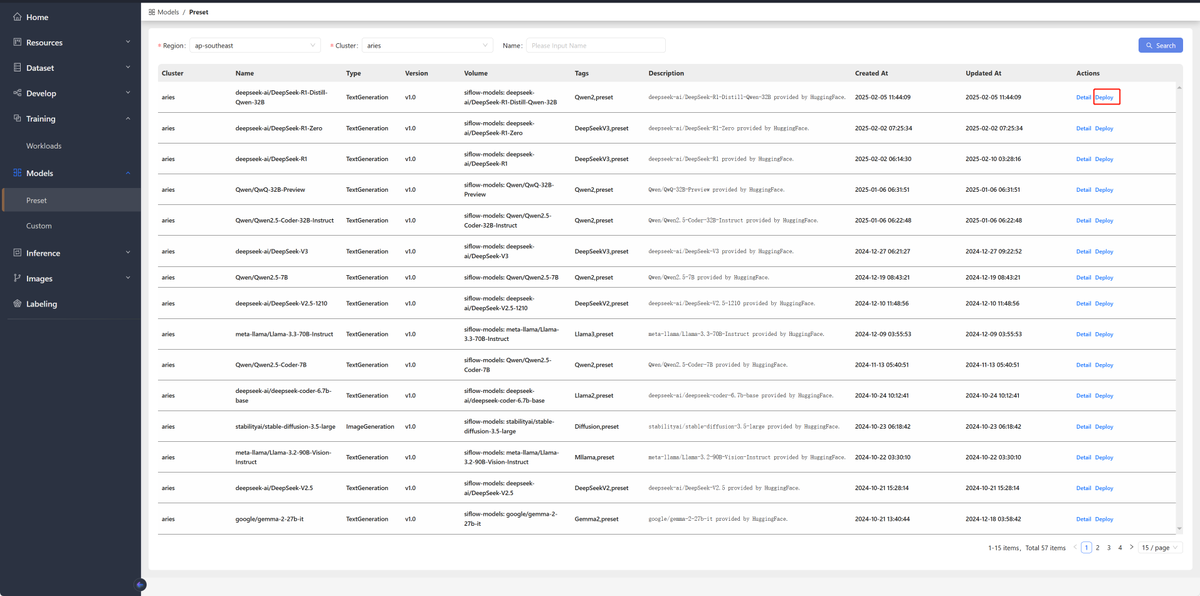The image size is (1200, 596).
Task: Click the 2025-02-10 03:28:16 updated cell
Action: tap(993, 159)
